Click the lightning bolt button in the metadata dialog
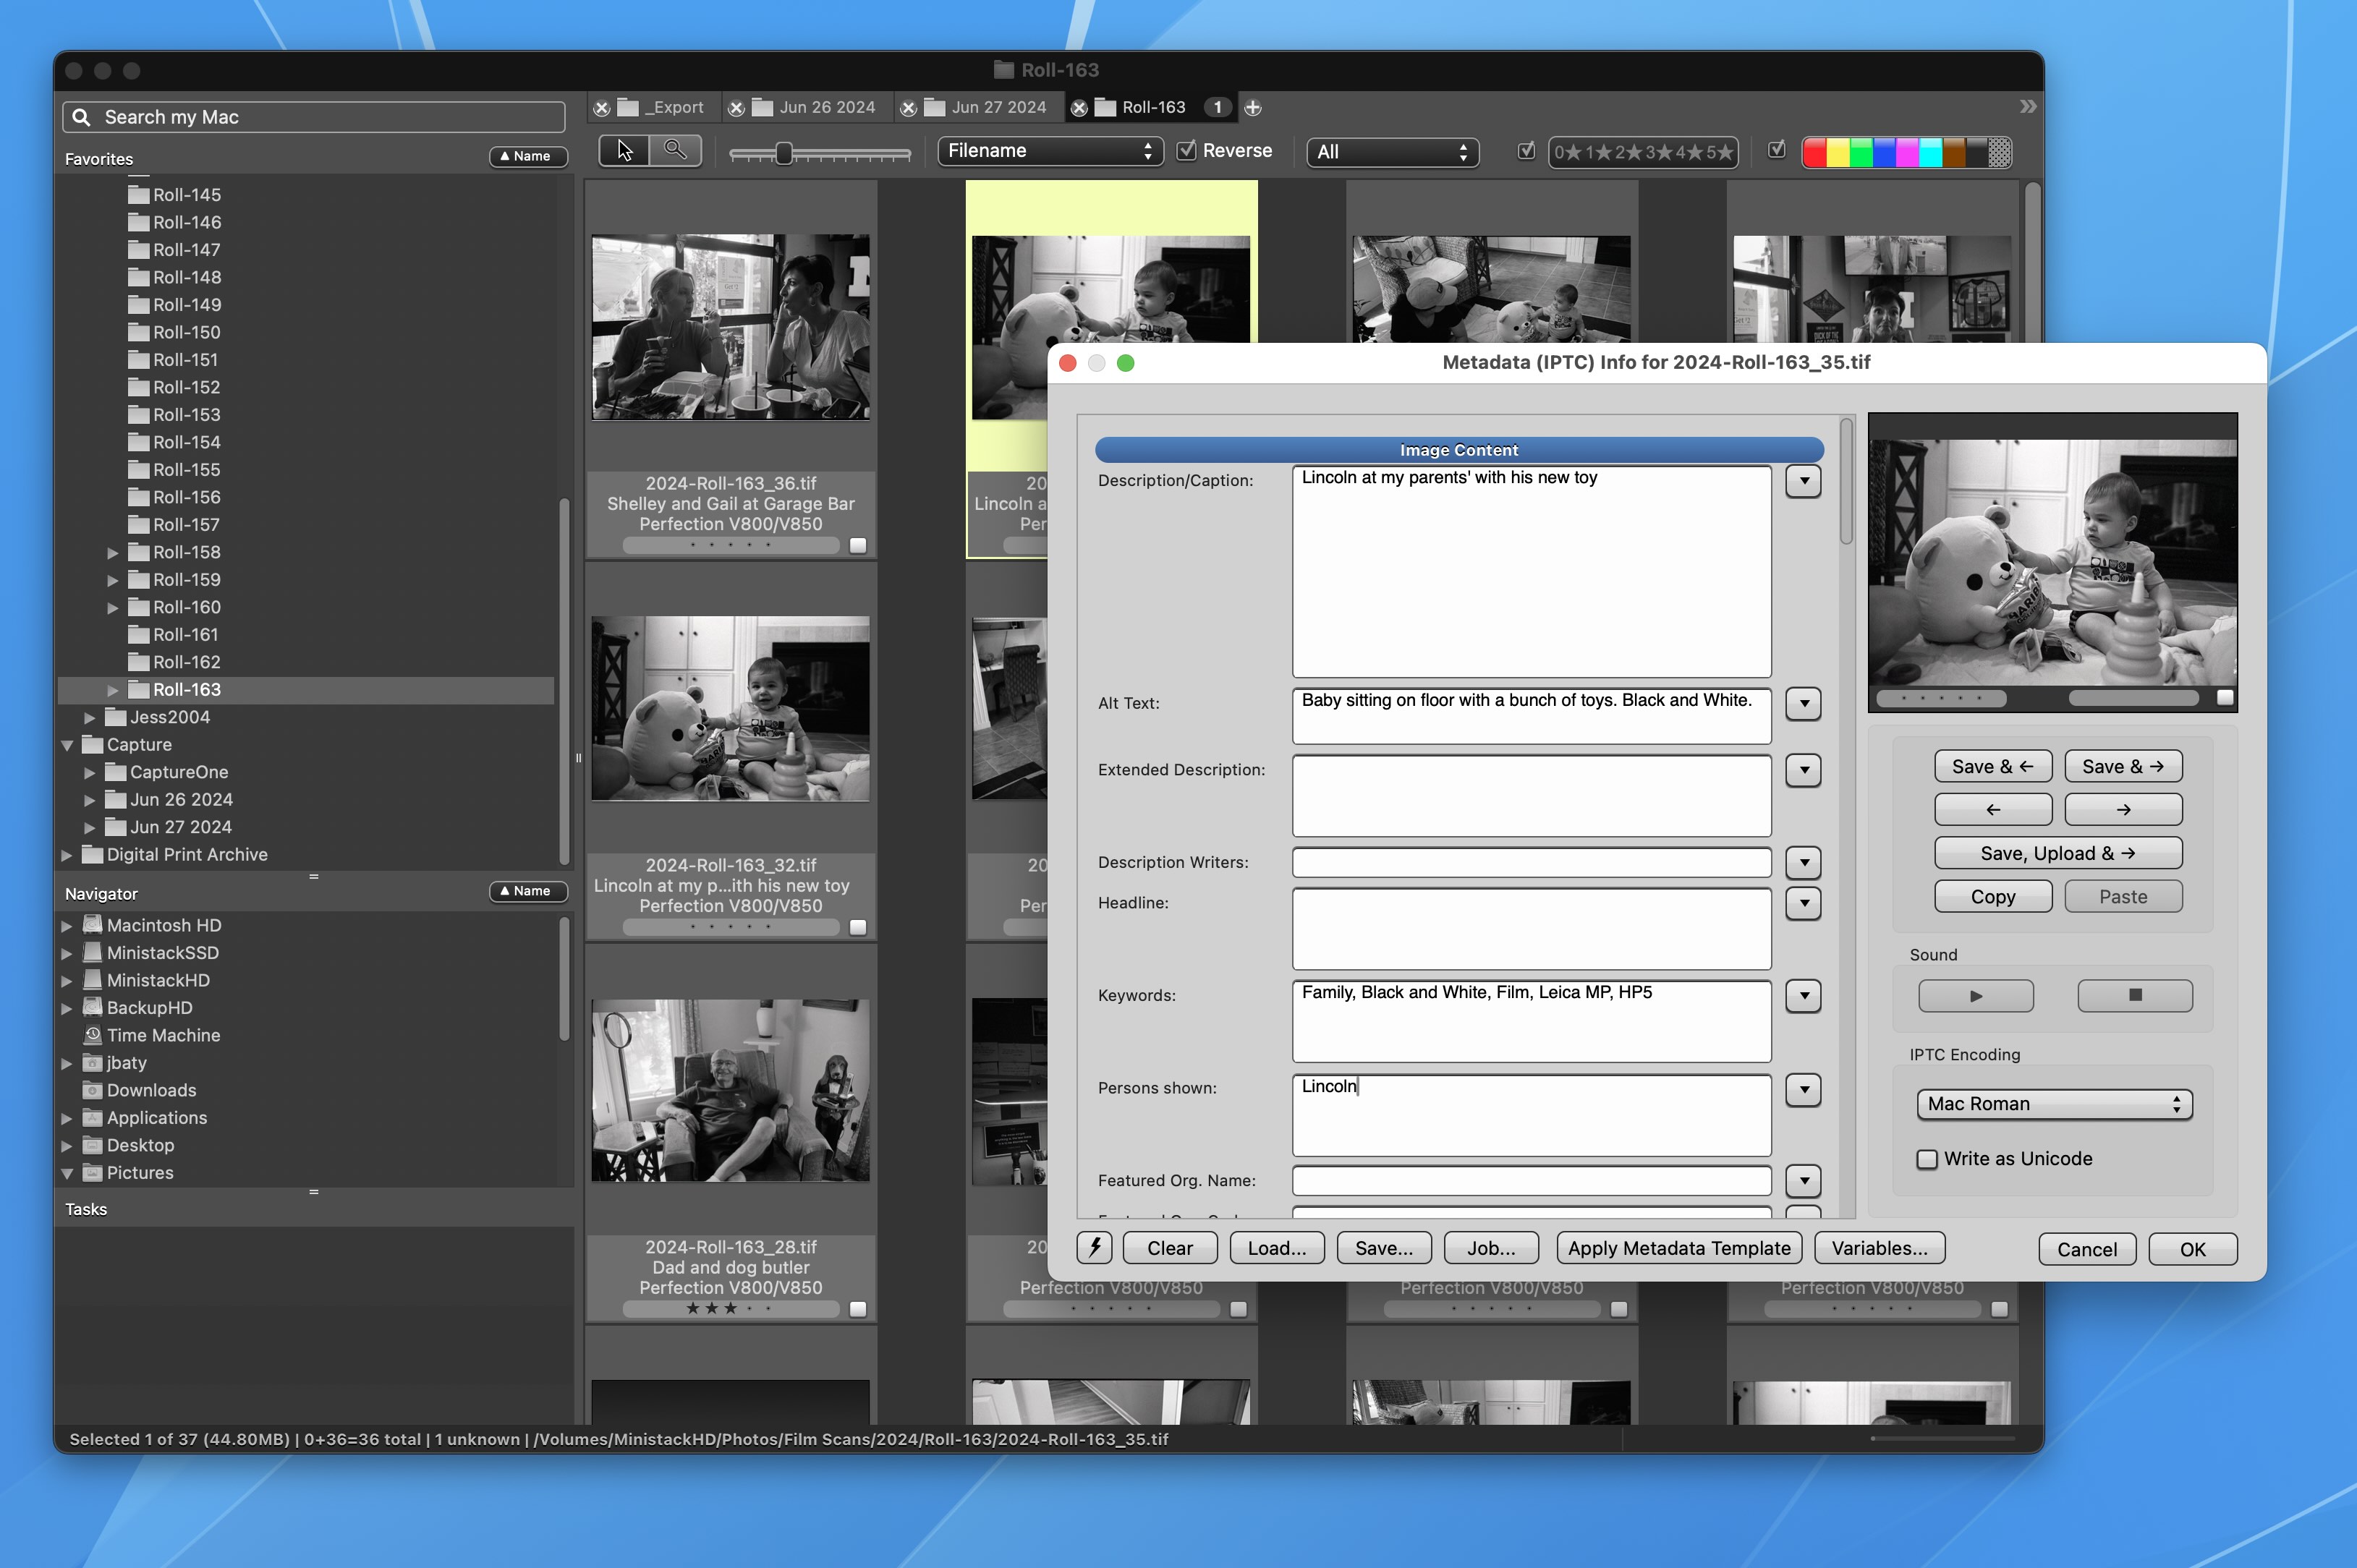Viewport: 2357px width, 1568px height. click(1094, 1247)
